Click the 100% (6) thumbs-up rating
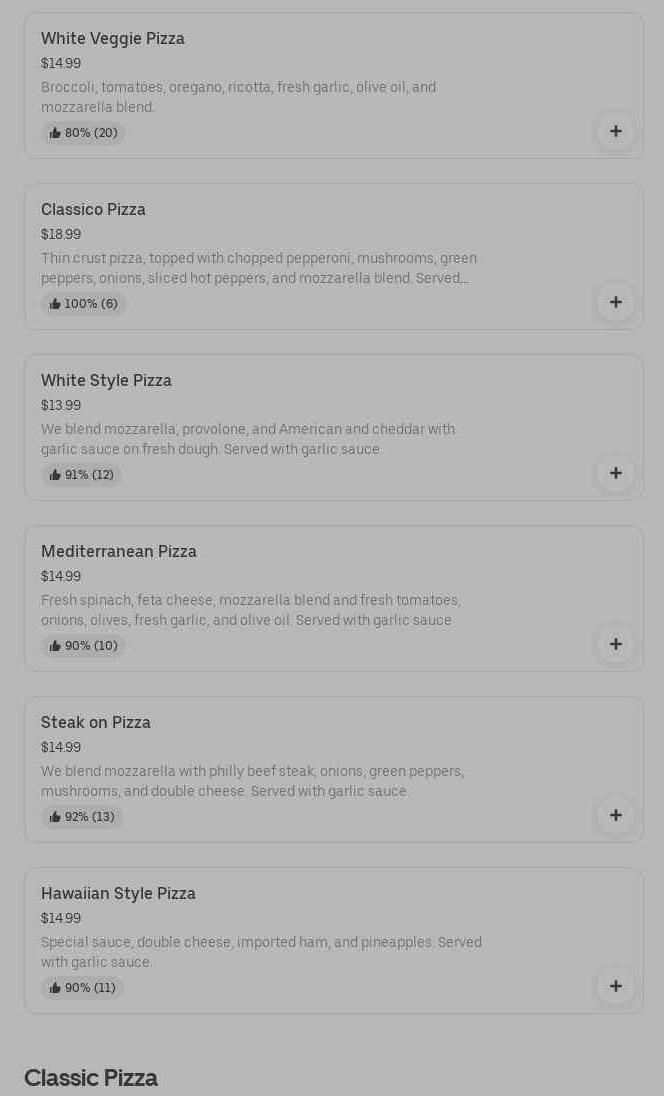664x1096 pixels. tap(83, 304)
